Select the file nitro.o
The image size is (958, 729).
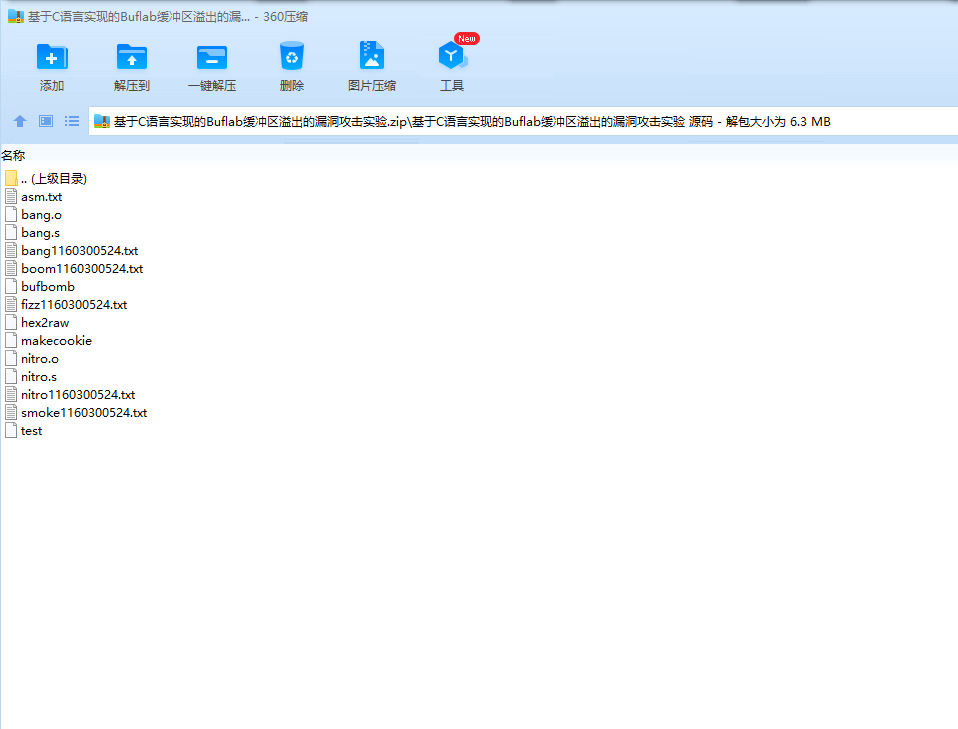pyautogui.click(x=40, y=359)
